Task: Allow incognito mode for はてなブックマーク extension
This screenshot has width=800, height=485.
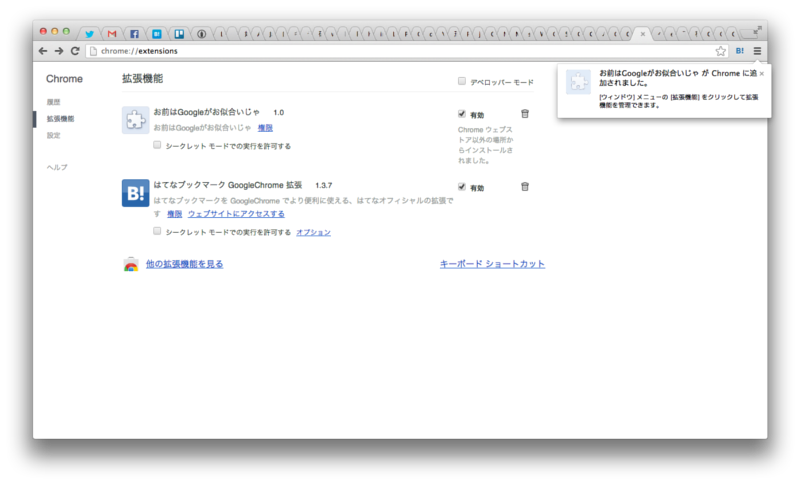Action: point(157,232)
